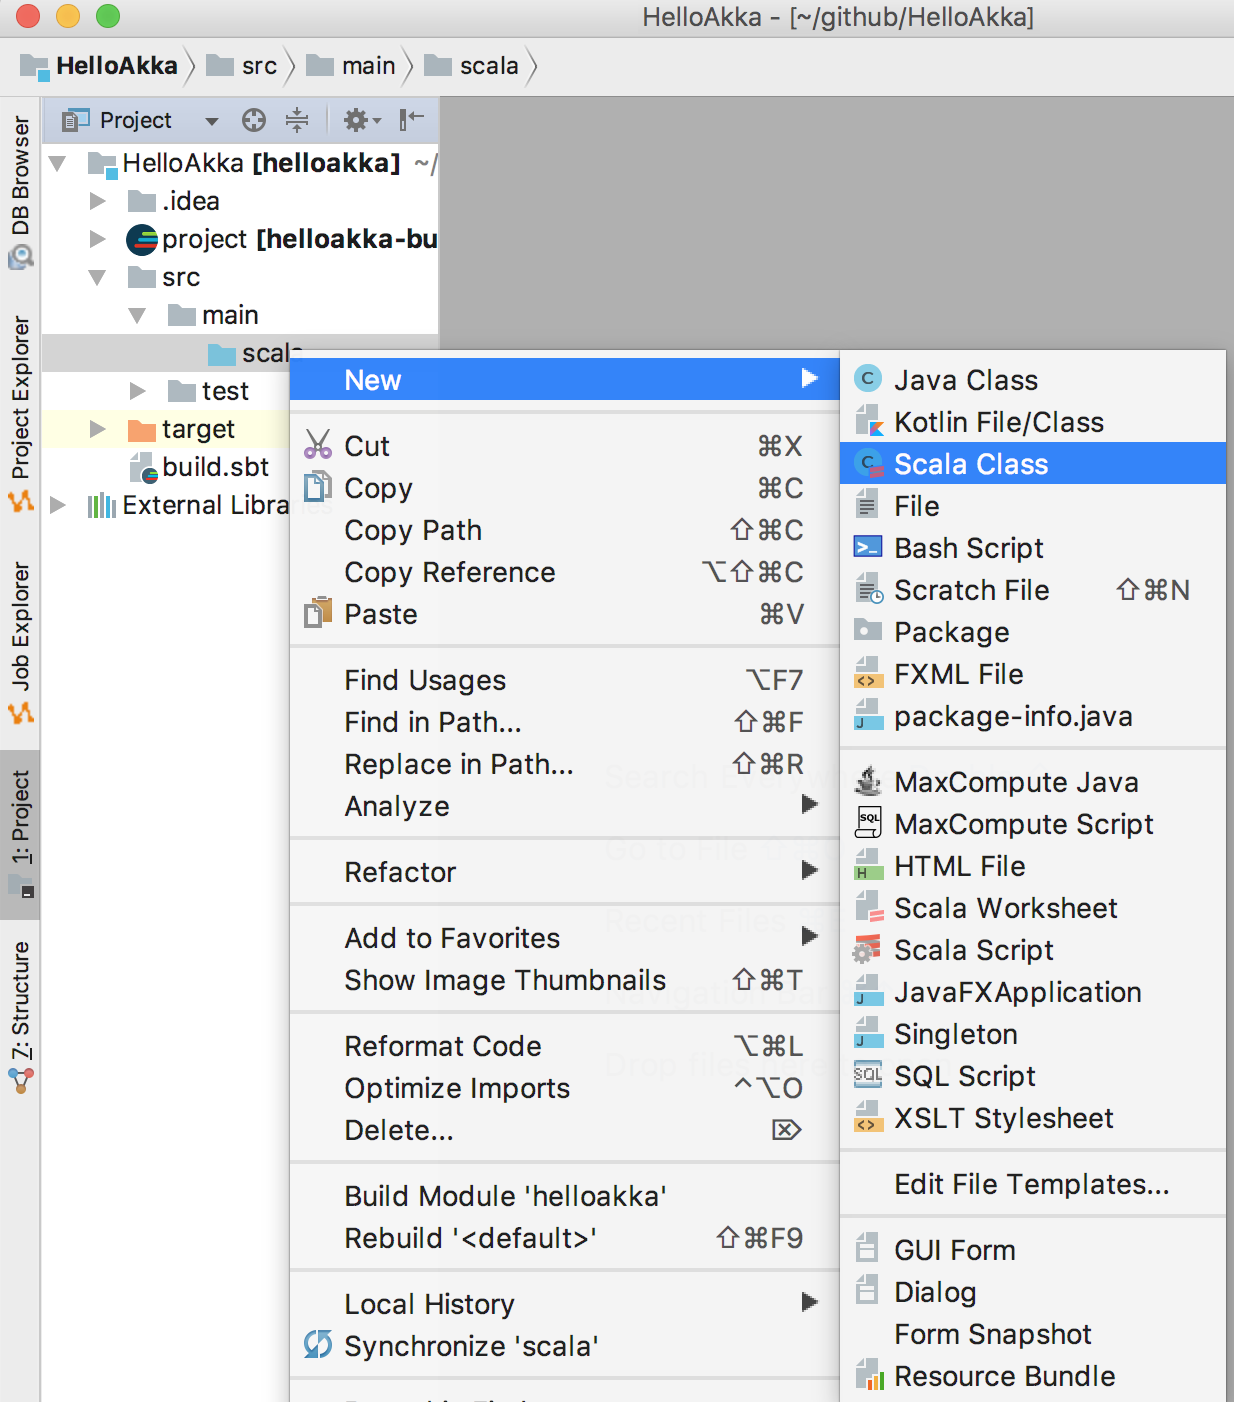Open the Project view dropdown
This screenshot has width=1234, height=1402.
212,121
